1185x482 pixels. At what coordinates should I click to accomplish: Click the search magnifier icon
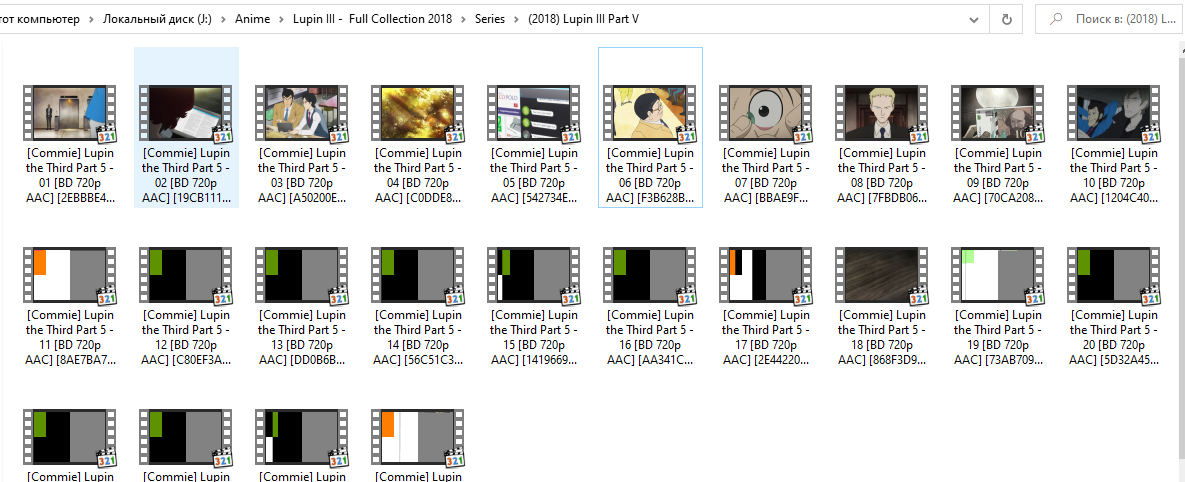point(1057,20)
